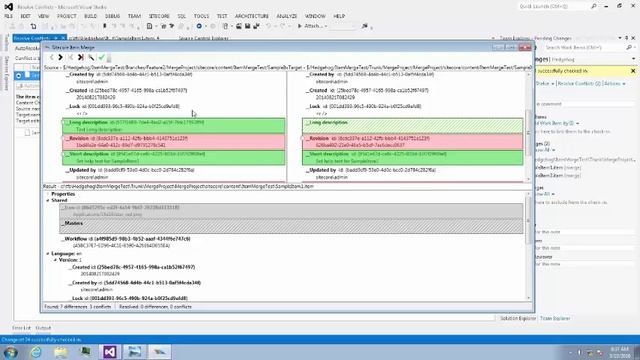Select Short description field radio in source pane
640x360 pixels.
(x=63, y=154)
